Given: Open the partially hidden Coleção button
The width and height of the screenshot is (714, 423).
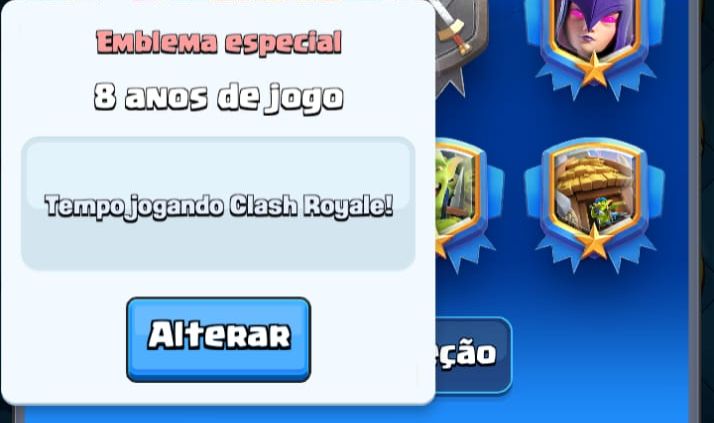Looking at the screenshot, I should coord(473,354).
